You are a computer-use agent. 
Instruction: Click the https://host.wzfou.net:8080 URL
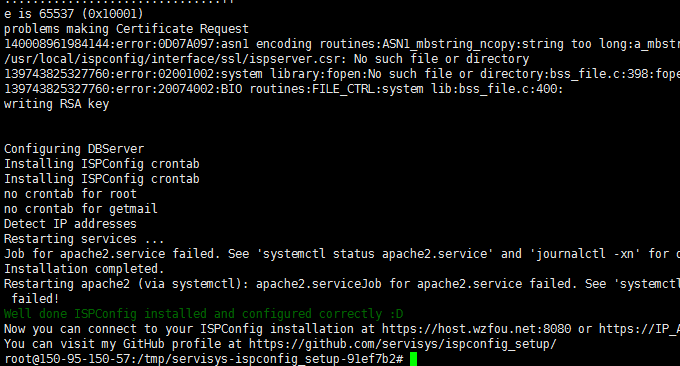(476, 329)
